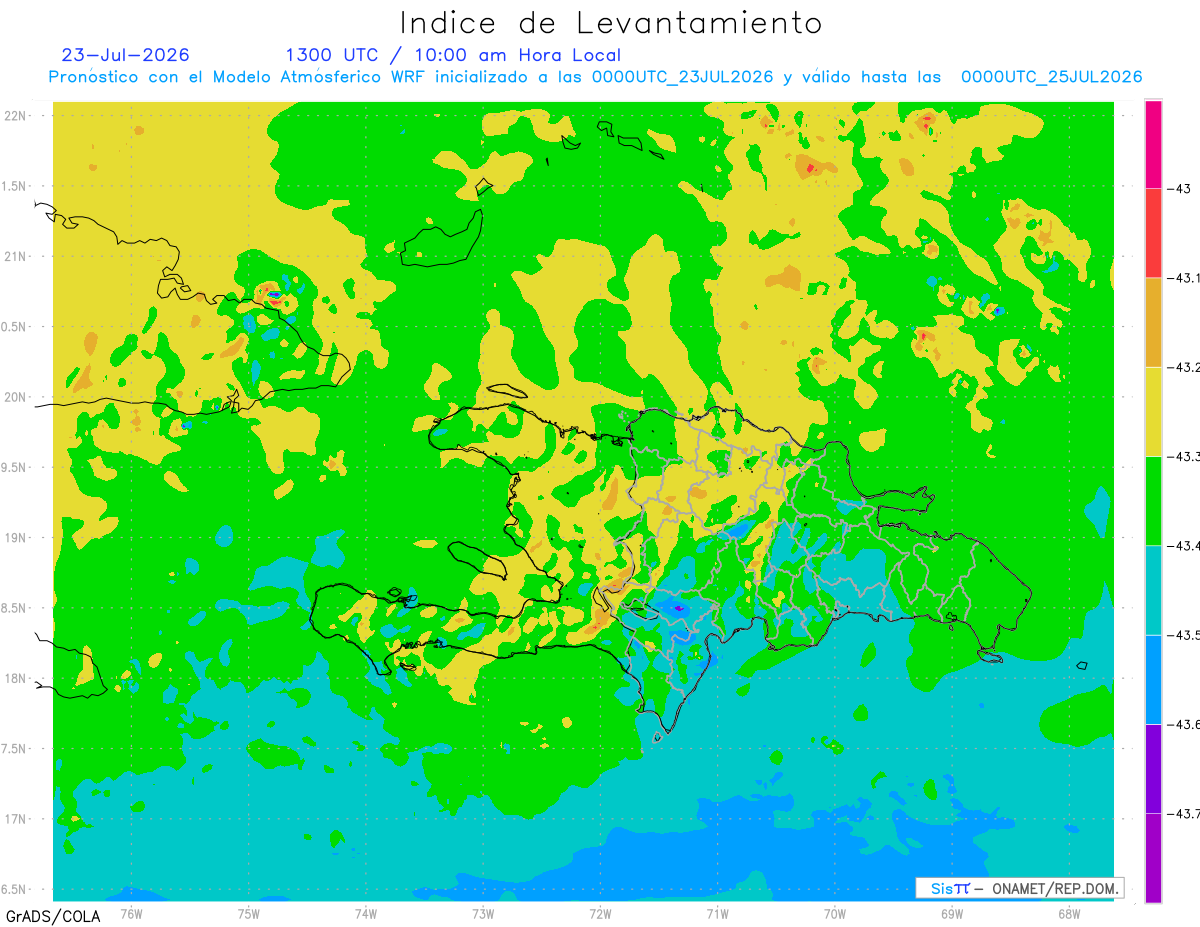
Task: Click "1300 UTC / 10:00 am Hora Local"
Action: tap(453, 55)
